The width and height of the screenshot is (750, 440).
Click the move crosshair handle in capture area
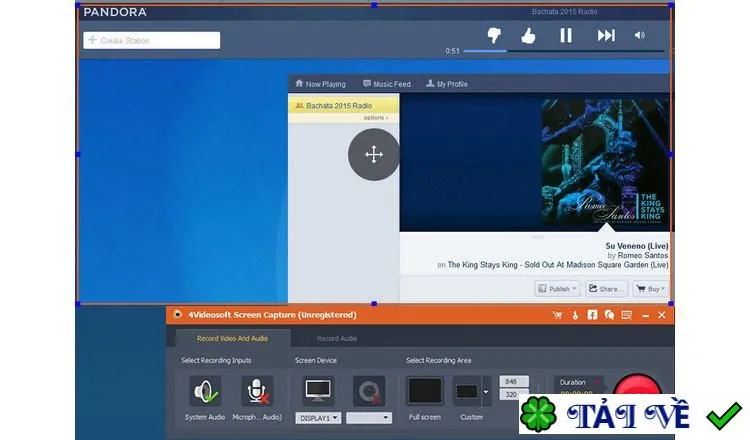[374, 154]
